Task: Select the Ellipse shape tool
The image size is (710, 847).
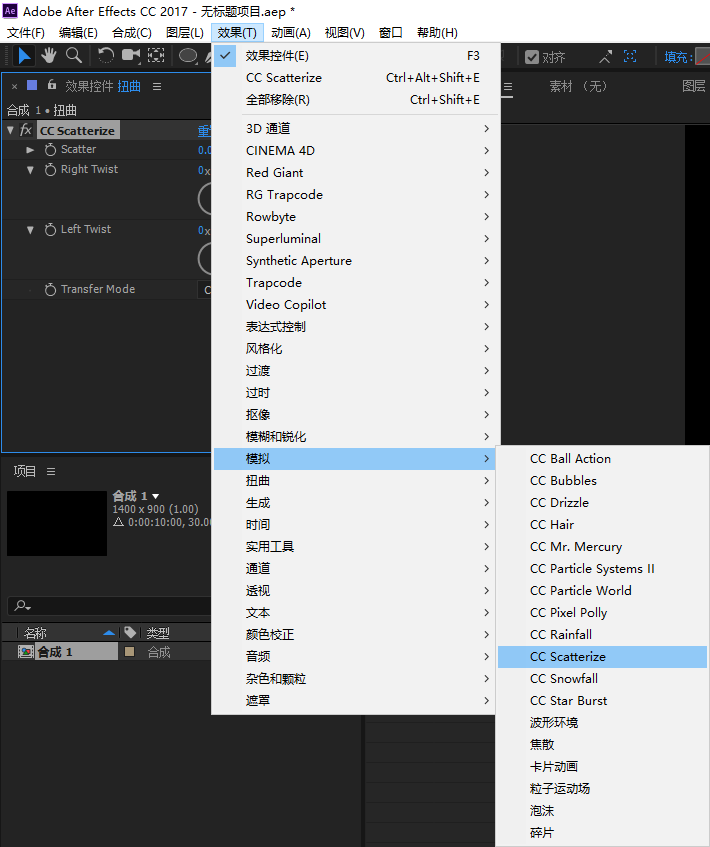Action: [x=188, y=56]
